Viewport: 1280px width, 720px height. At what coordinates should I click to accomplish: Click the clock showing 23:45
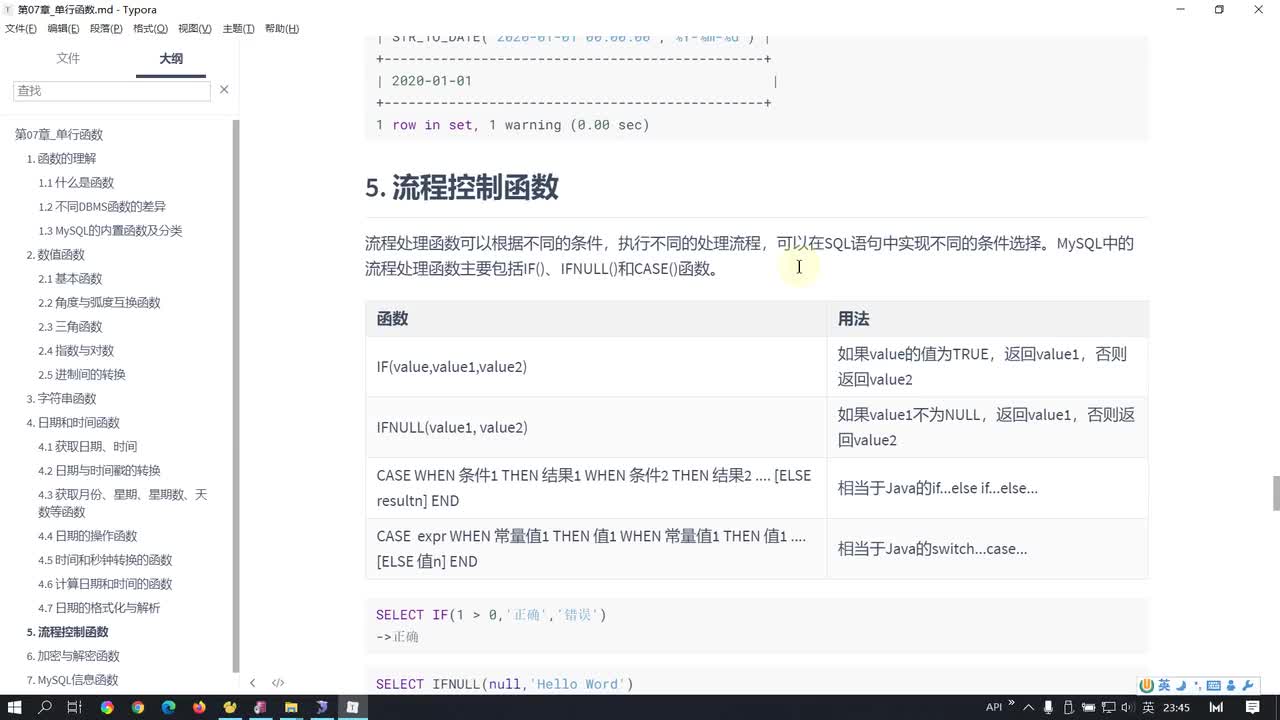[x=1176, y=707]
